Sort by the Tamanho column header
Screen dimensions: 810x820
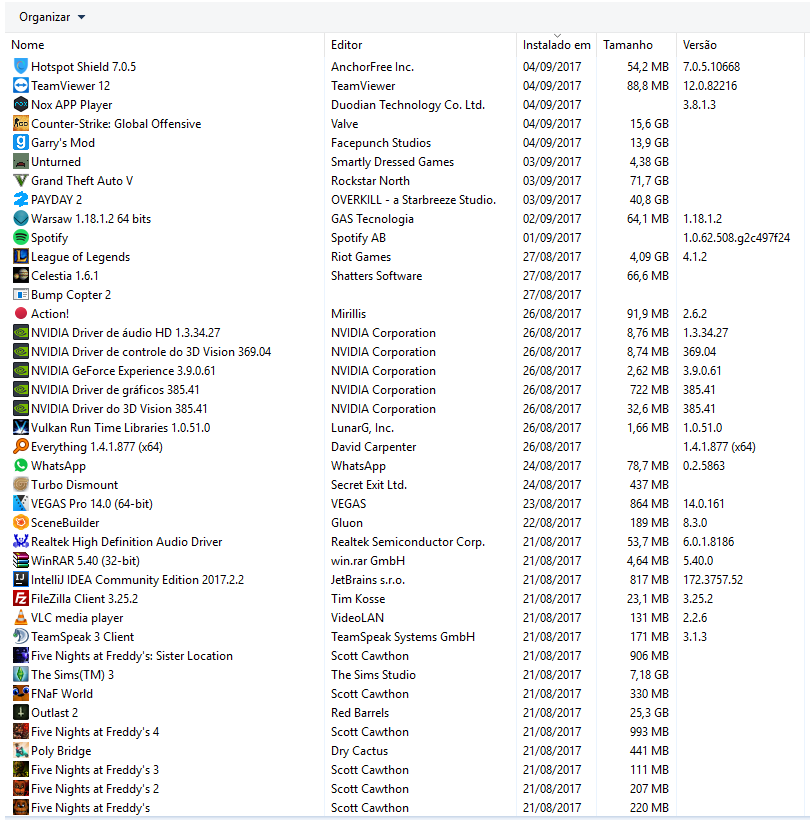coord(628,45)
